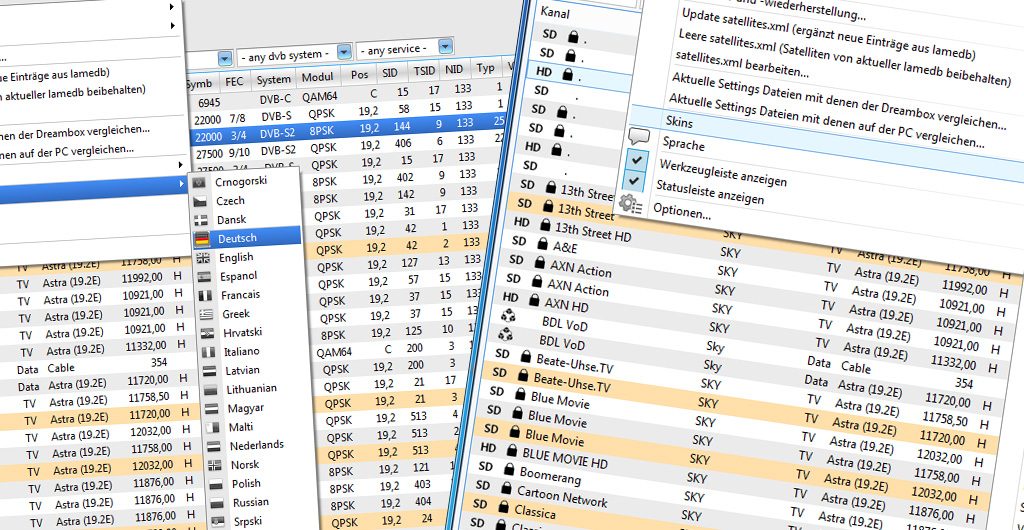Open Optionen... from the menu
1024x530 pixels.
682,211
